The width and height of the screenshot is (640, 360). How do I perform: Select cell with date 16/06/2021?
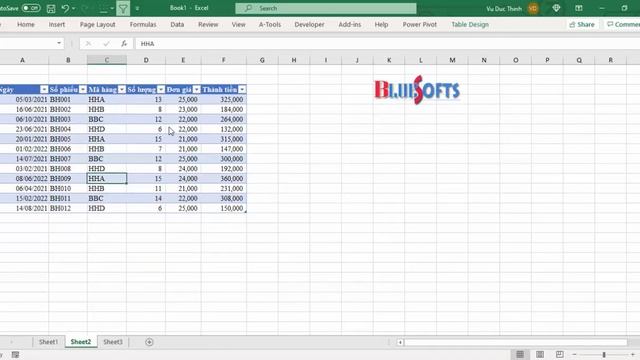tap(24, 109)
